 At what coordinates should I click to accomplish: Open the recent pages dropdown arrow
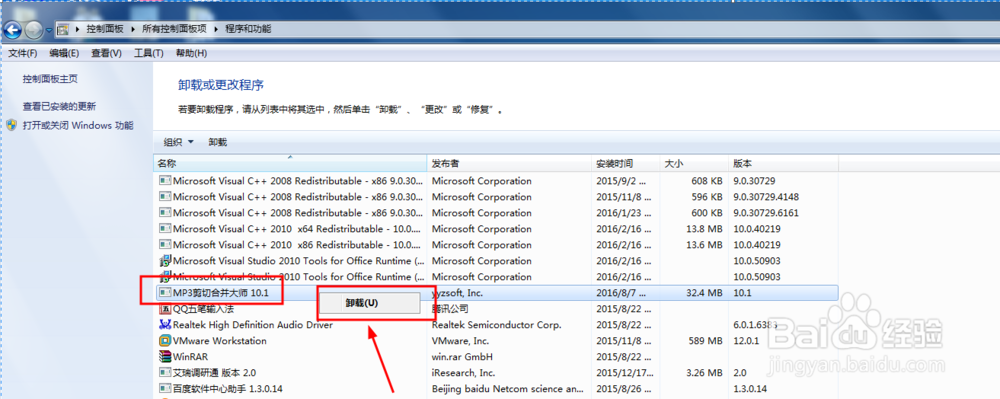coord(49,30)
